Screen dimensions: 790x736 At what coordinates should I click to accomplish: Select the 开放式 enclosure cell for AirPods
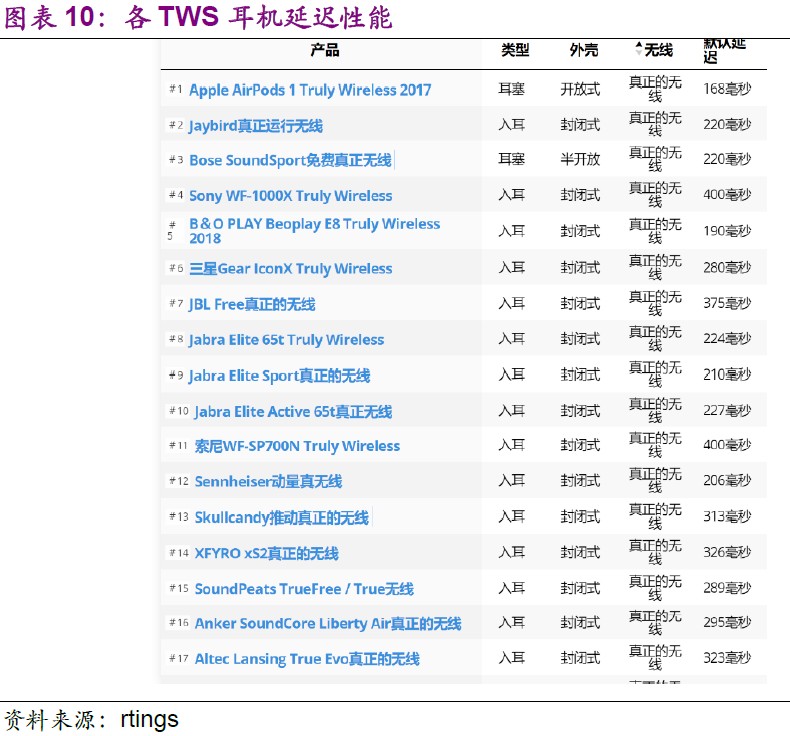[x=580, y=89]
